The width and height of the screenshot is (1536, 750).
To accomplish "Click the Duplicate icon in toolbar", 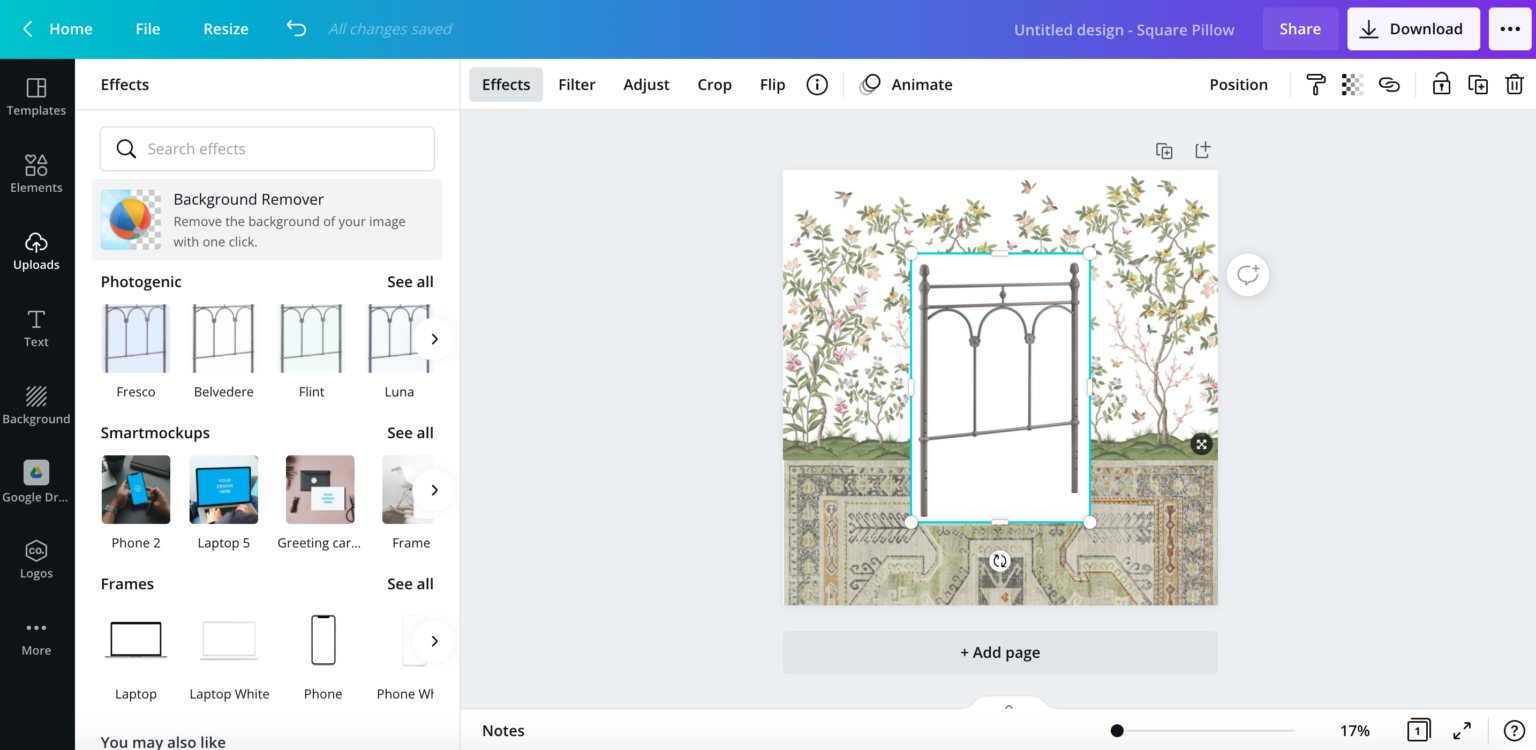I will coord(1478,85).
